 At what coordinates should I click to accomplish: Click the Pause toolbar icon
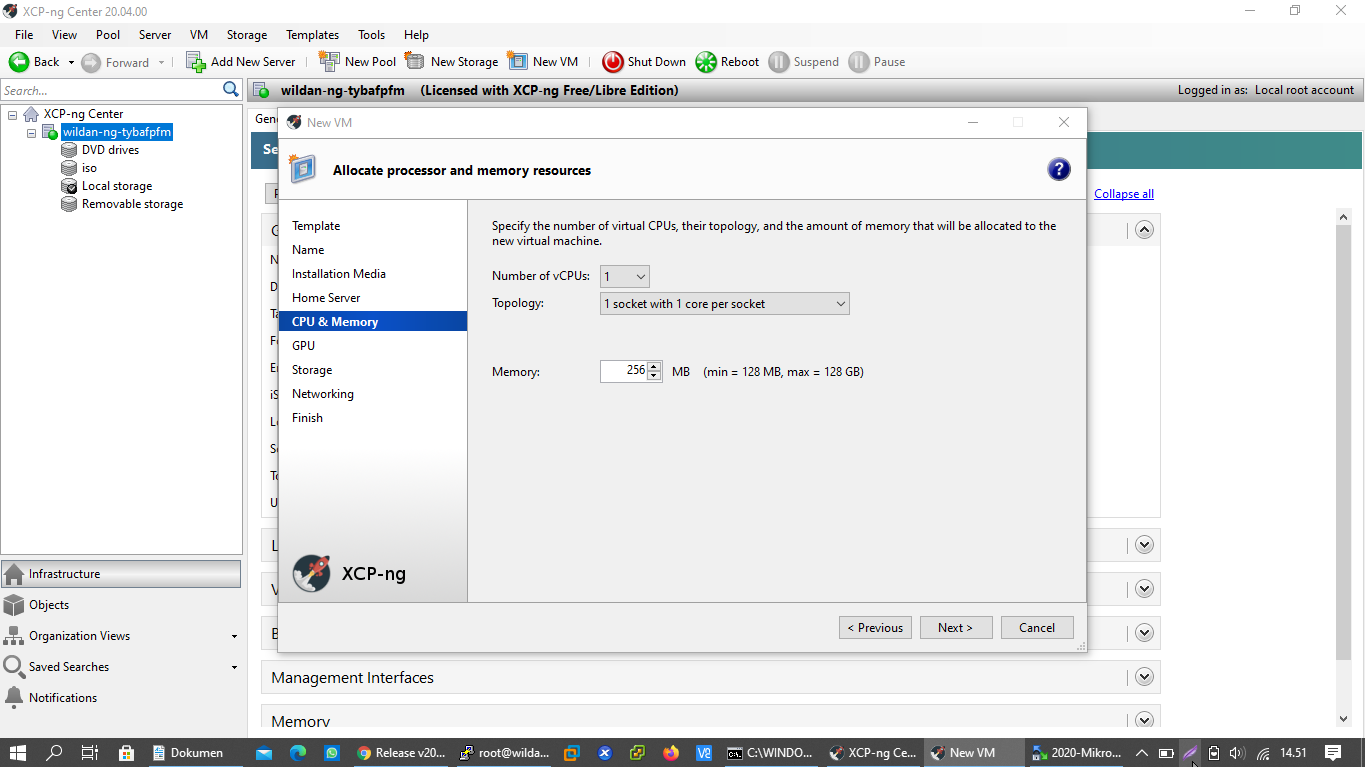[x=859, y=62]
